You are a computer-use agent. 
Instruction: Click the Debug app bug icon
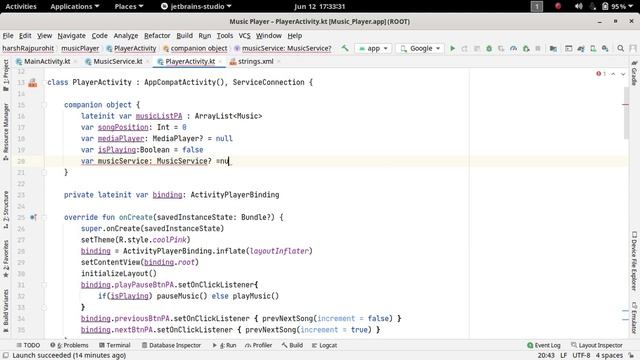tap(489, 48)
